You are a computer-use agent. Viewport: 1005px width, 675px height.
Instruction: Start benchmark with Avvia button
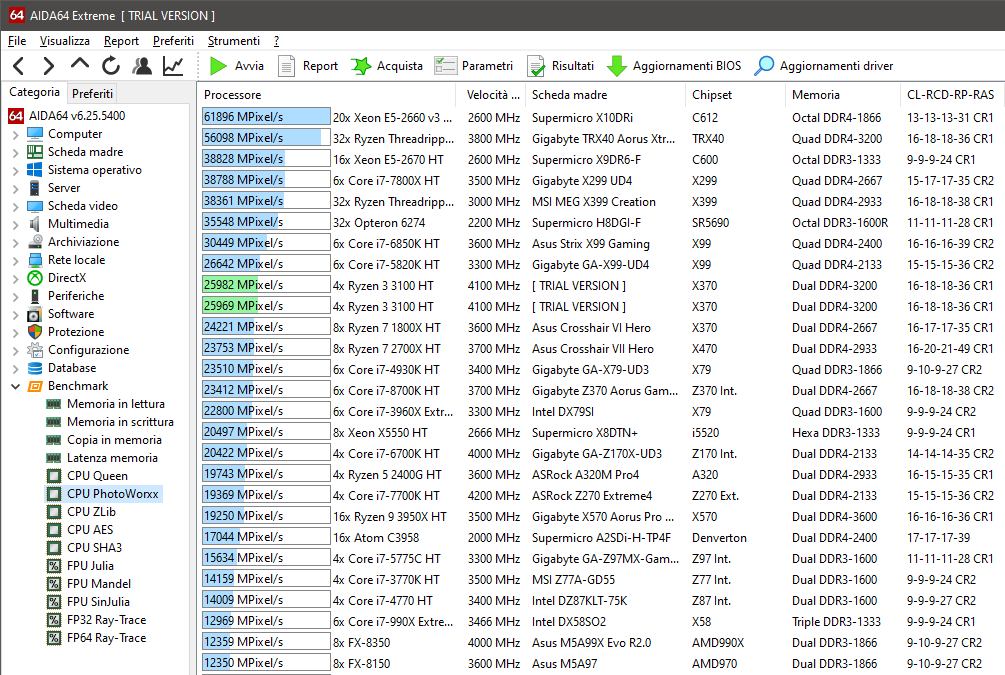coord(237,66)
